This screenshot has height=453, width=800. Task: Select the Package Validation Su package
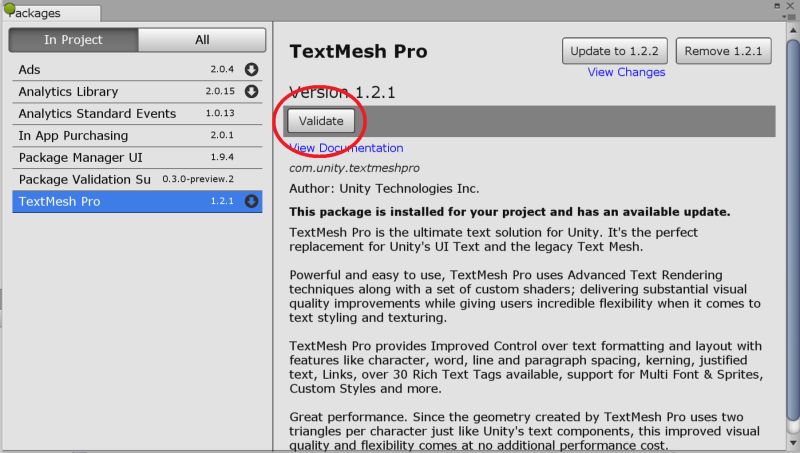[x=137, y=179]
